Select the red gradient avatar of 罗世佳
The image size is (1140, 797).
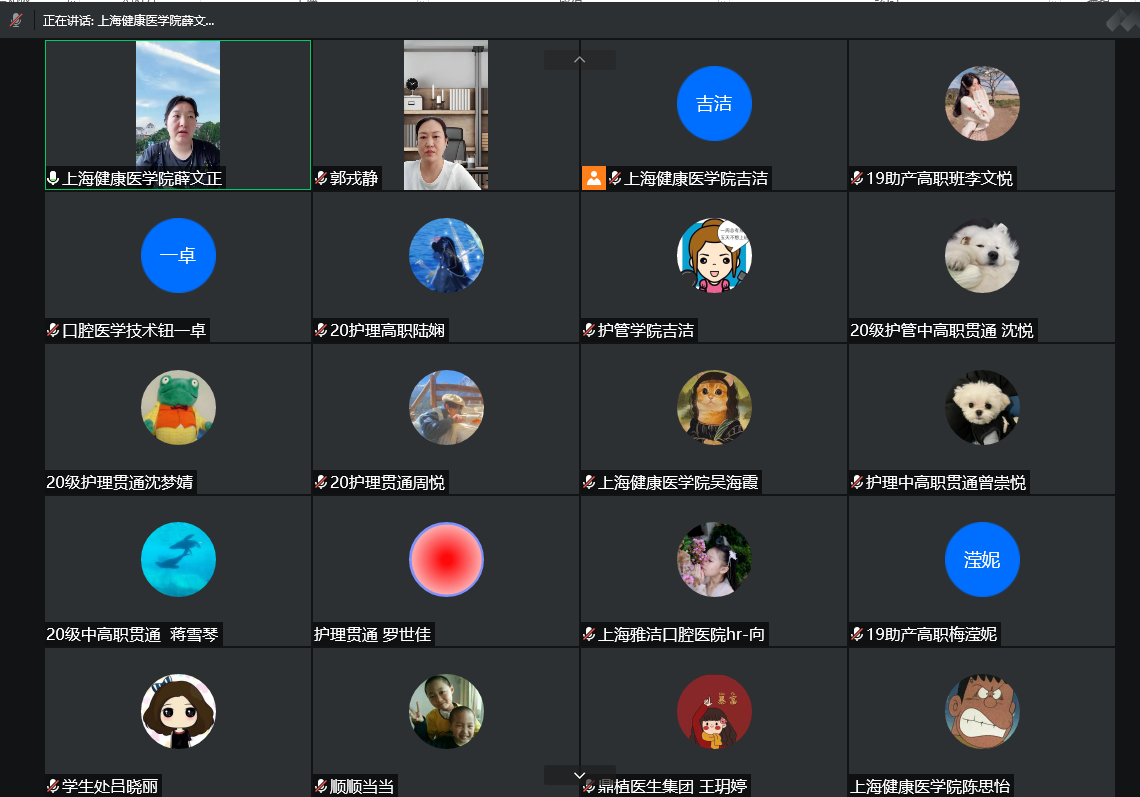(446, 559)
